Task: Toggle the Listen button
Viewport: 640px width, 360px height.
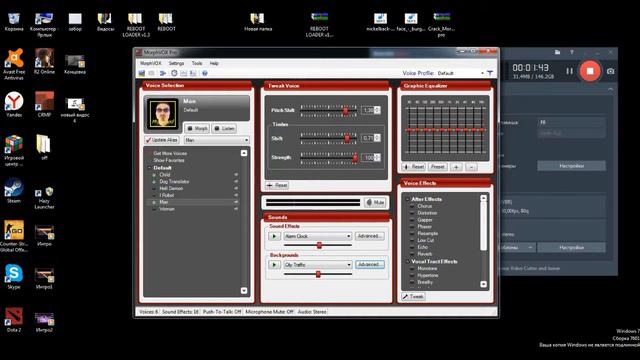Action: 224,129
